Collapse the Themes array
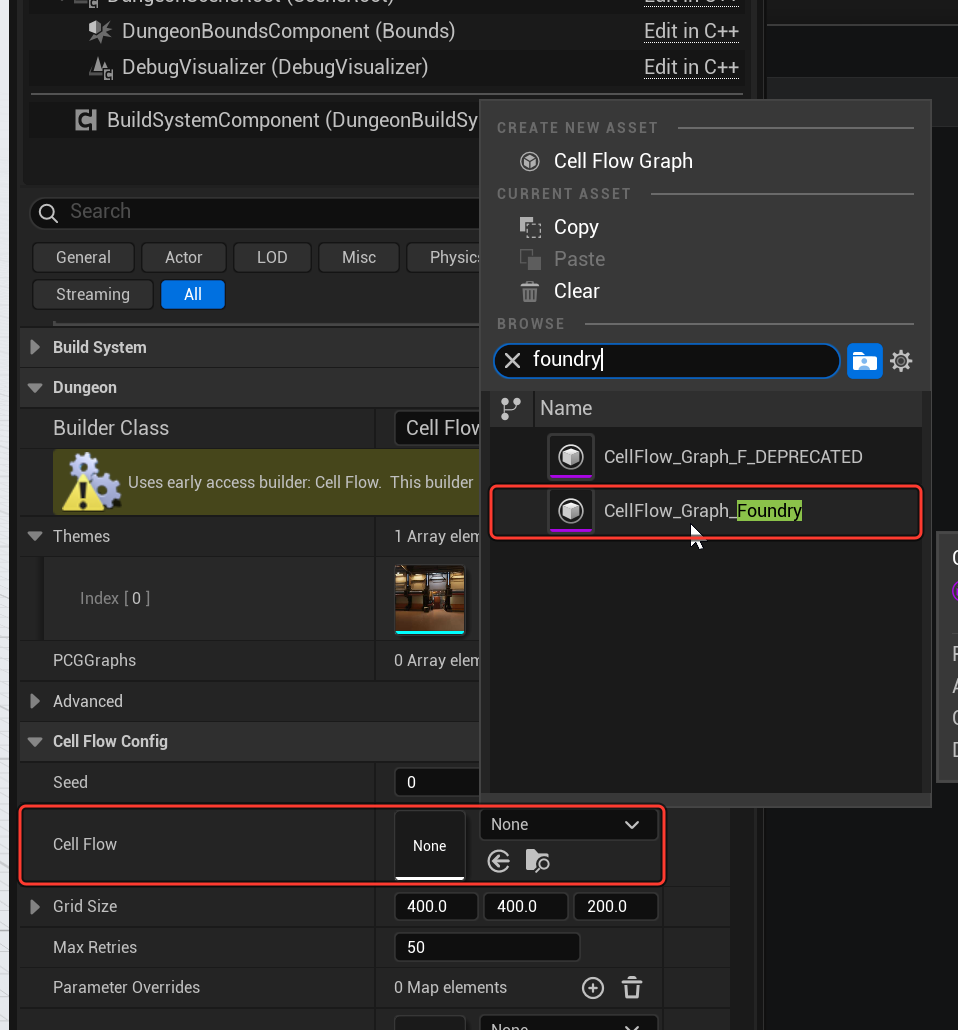 pos(35,536)
